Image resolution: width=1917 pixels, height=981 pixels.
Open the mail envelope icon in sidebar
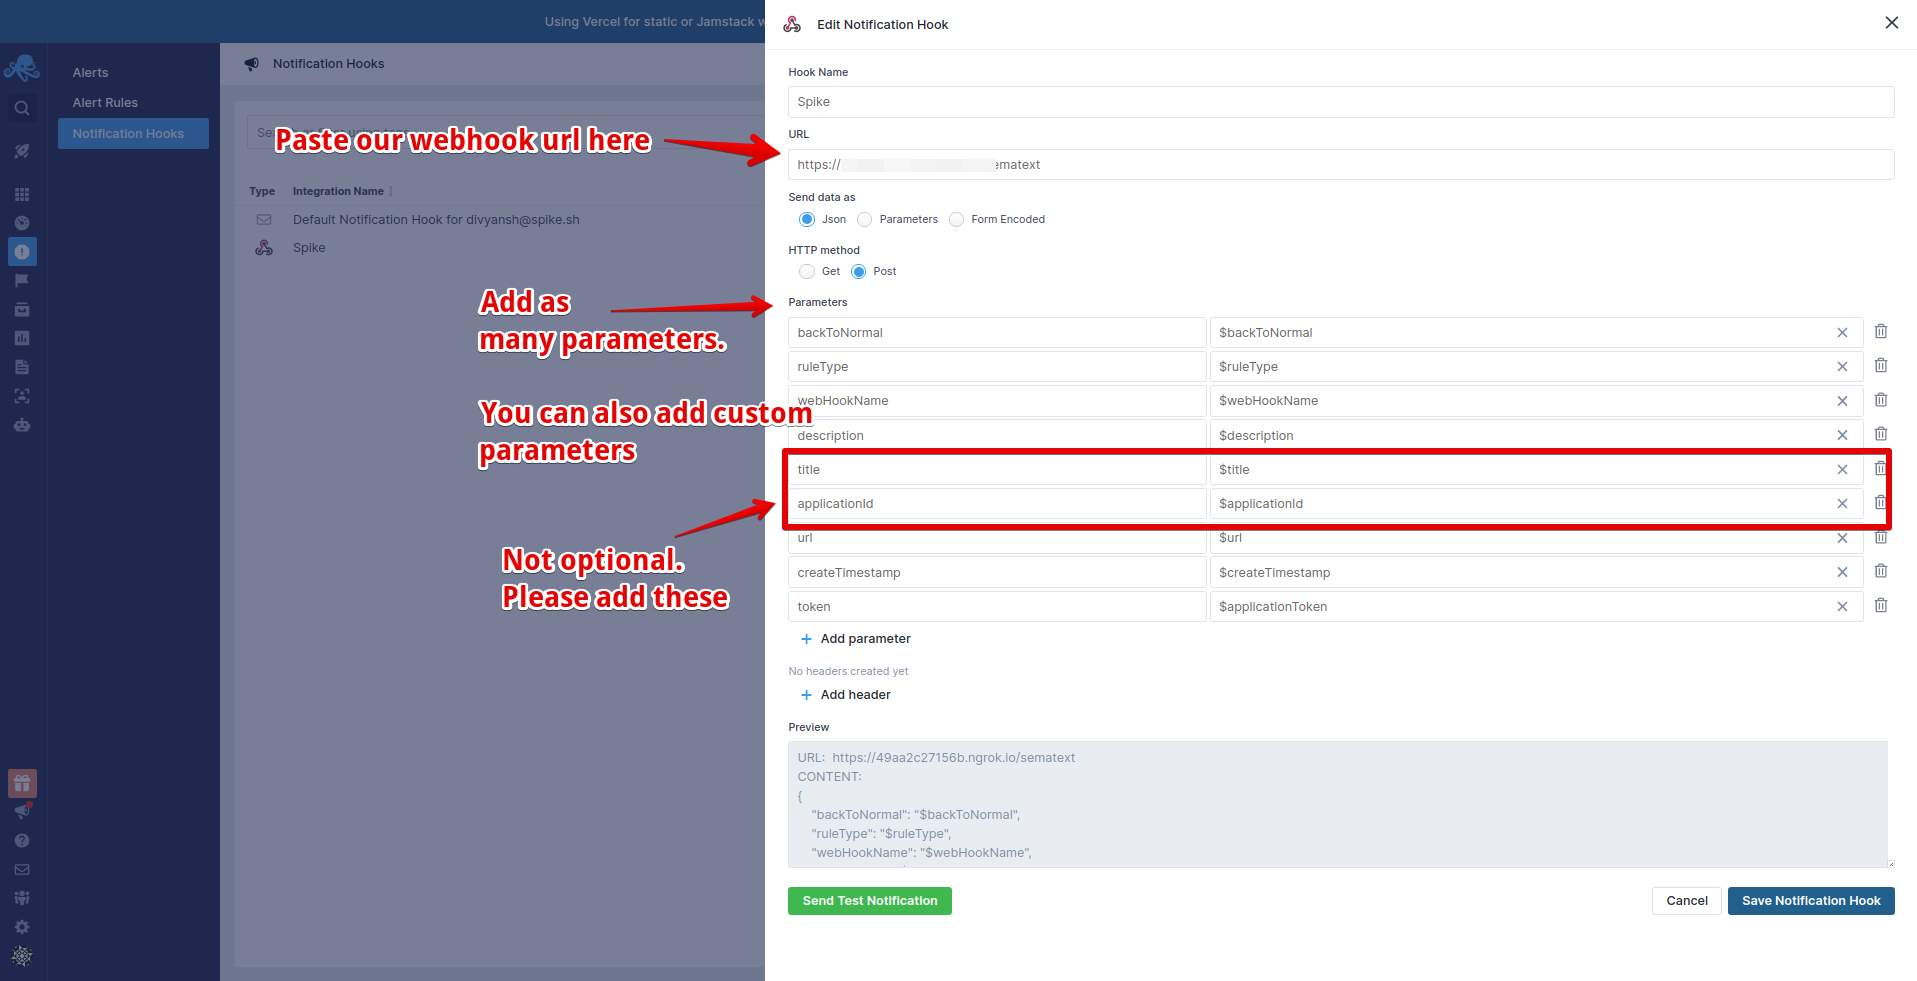22,869
